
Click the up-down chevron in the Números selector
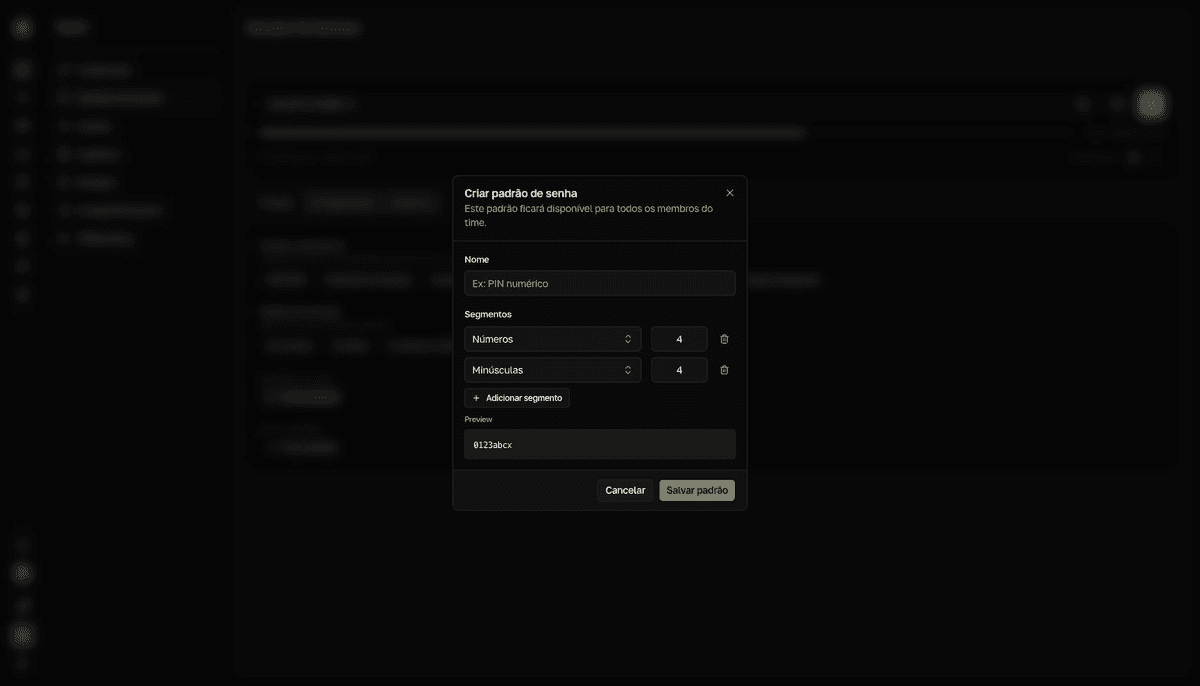pos(628,339)
